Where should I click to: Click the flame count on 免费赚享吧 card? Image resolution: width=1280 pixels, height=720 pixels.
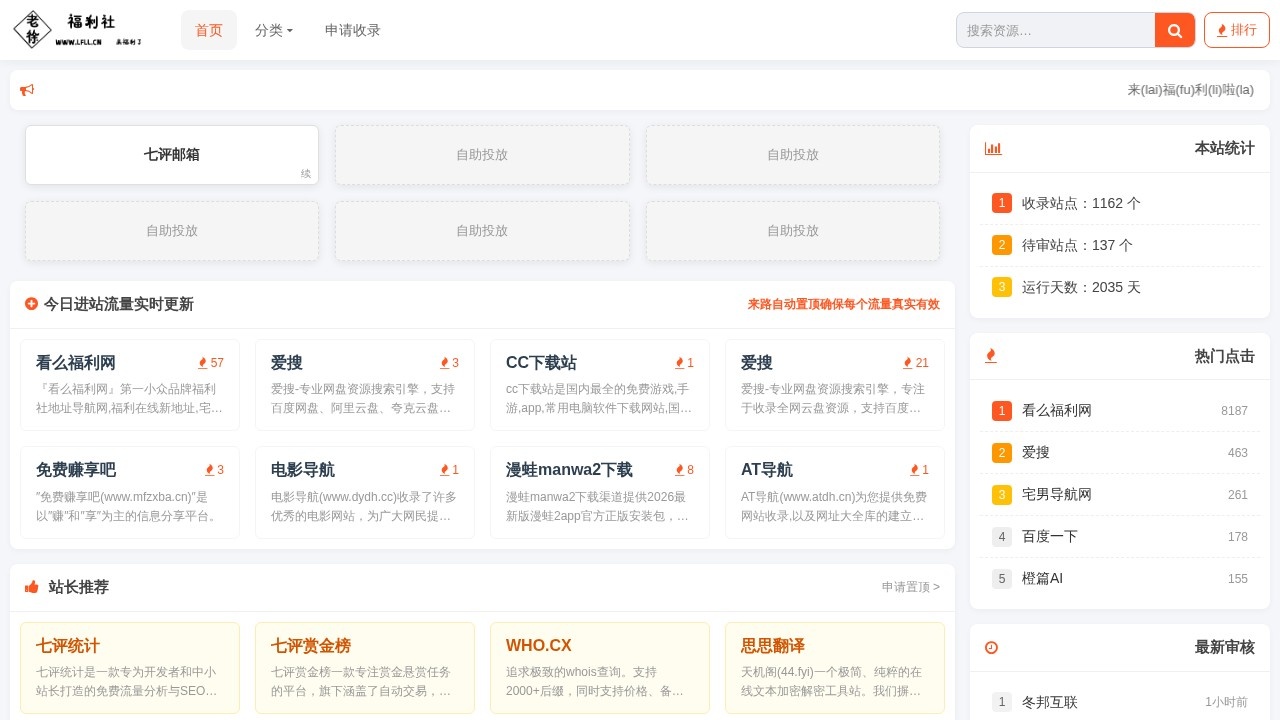[214, 470]
